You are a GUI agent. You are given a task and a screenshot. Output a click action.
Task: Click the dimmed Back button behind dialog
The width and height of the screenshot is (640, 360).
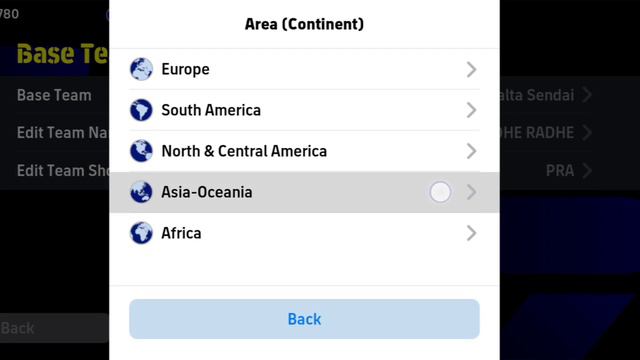coord(54,328)
